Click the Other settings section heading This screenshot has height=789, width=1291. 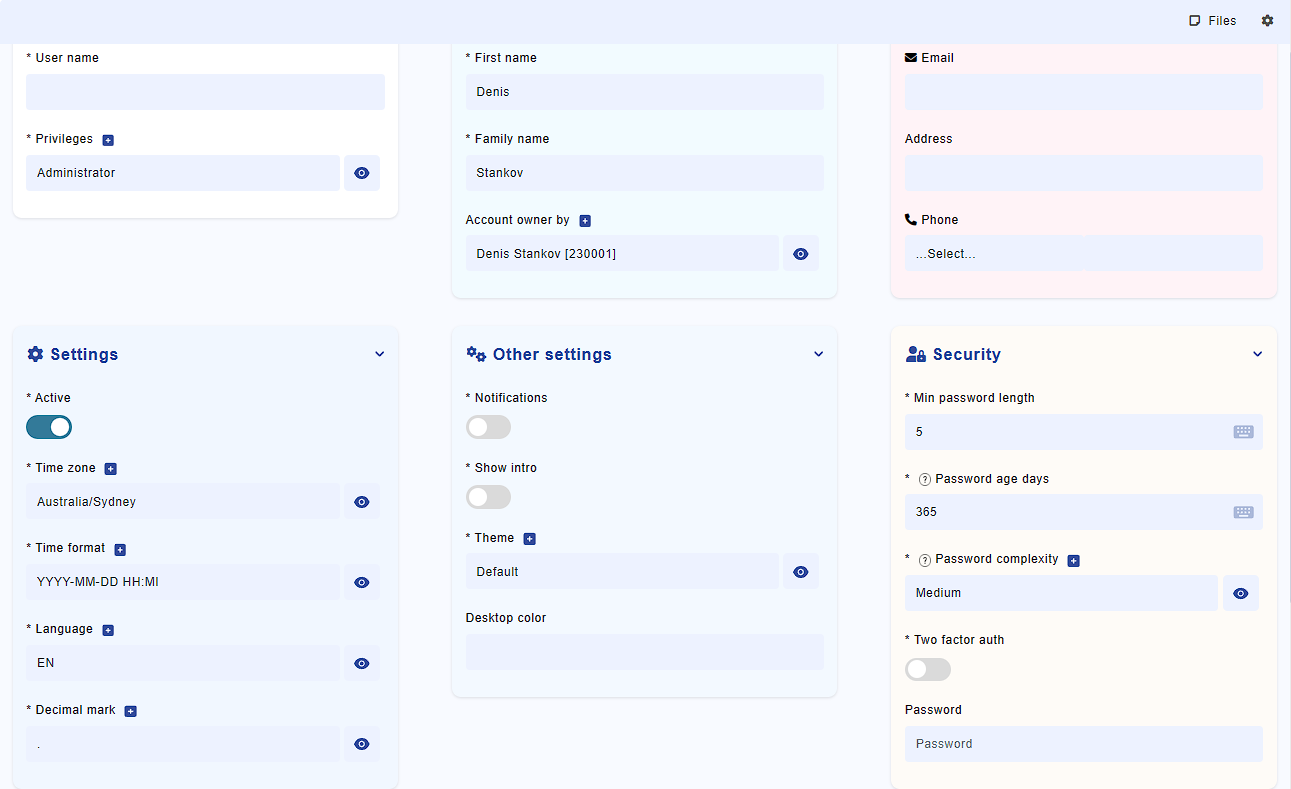552,355
